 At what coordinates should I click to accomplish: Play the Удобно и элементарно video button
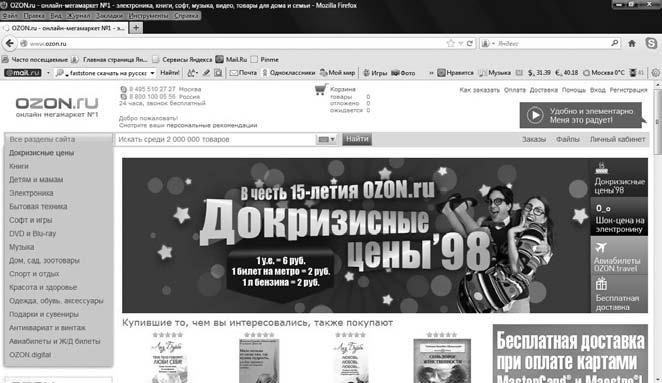(534, 115)
